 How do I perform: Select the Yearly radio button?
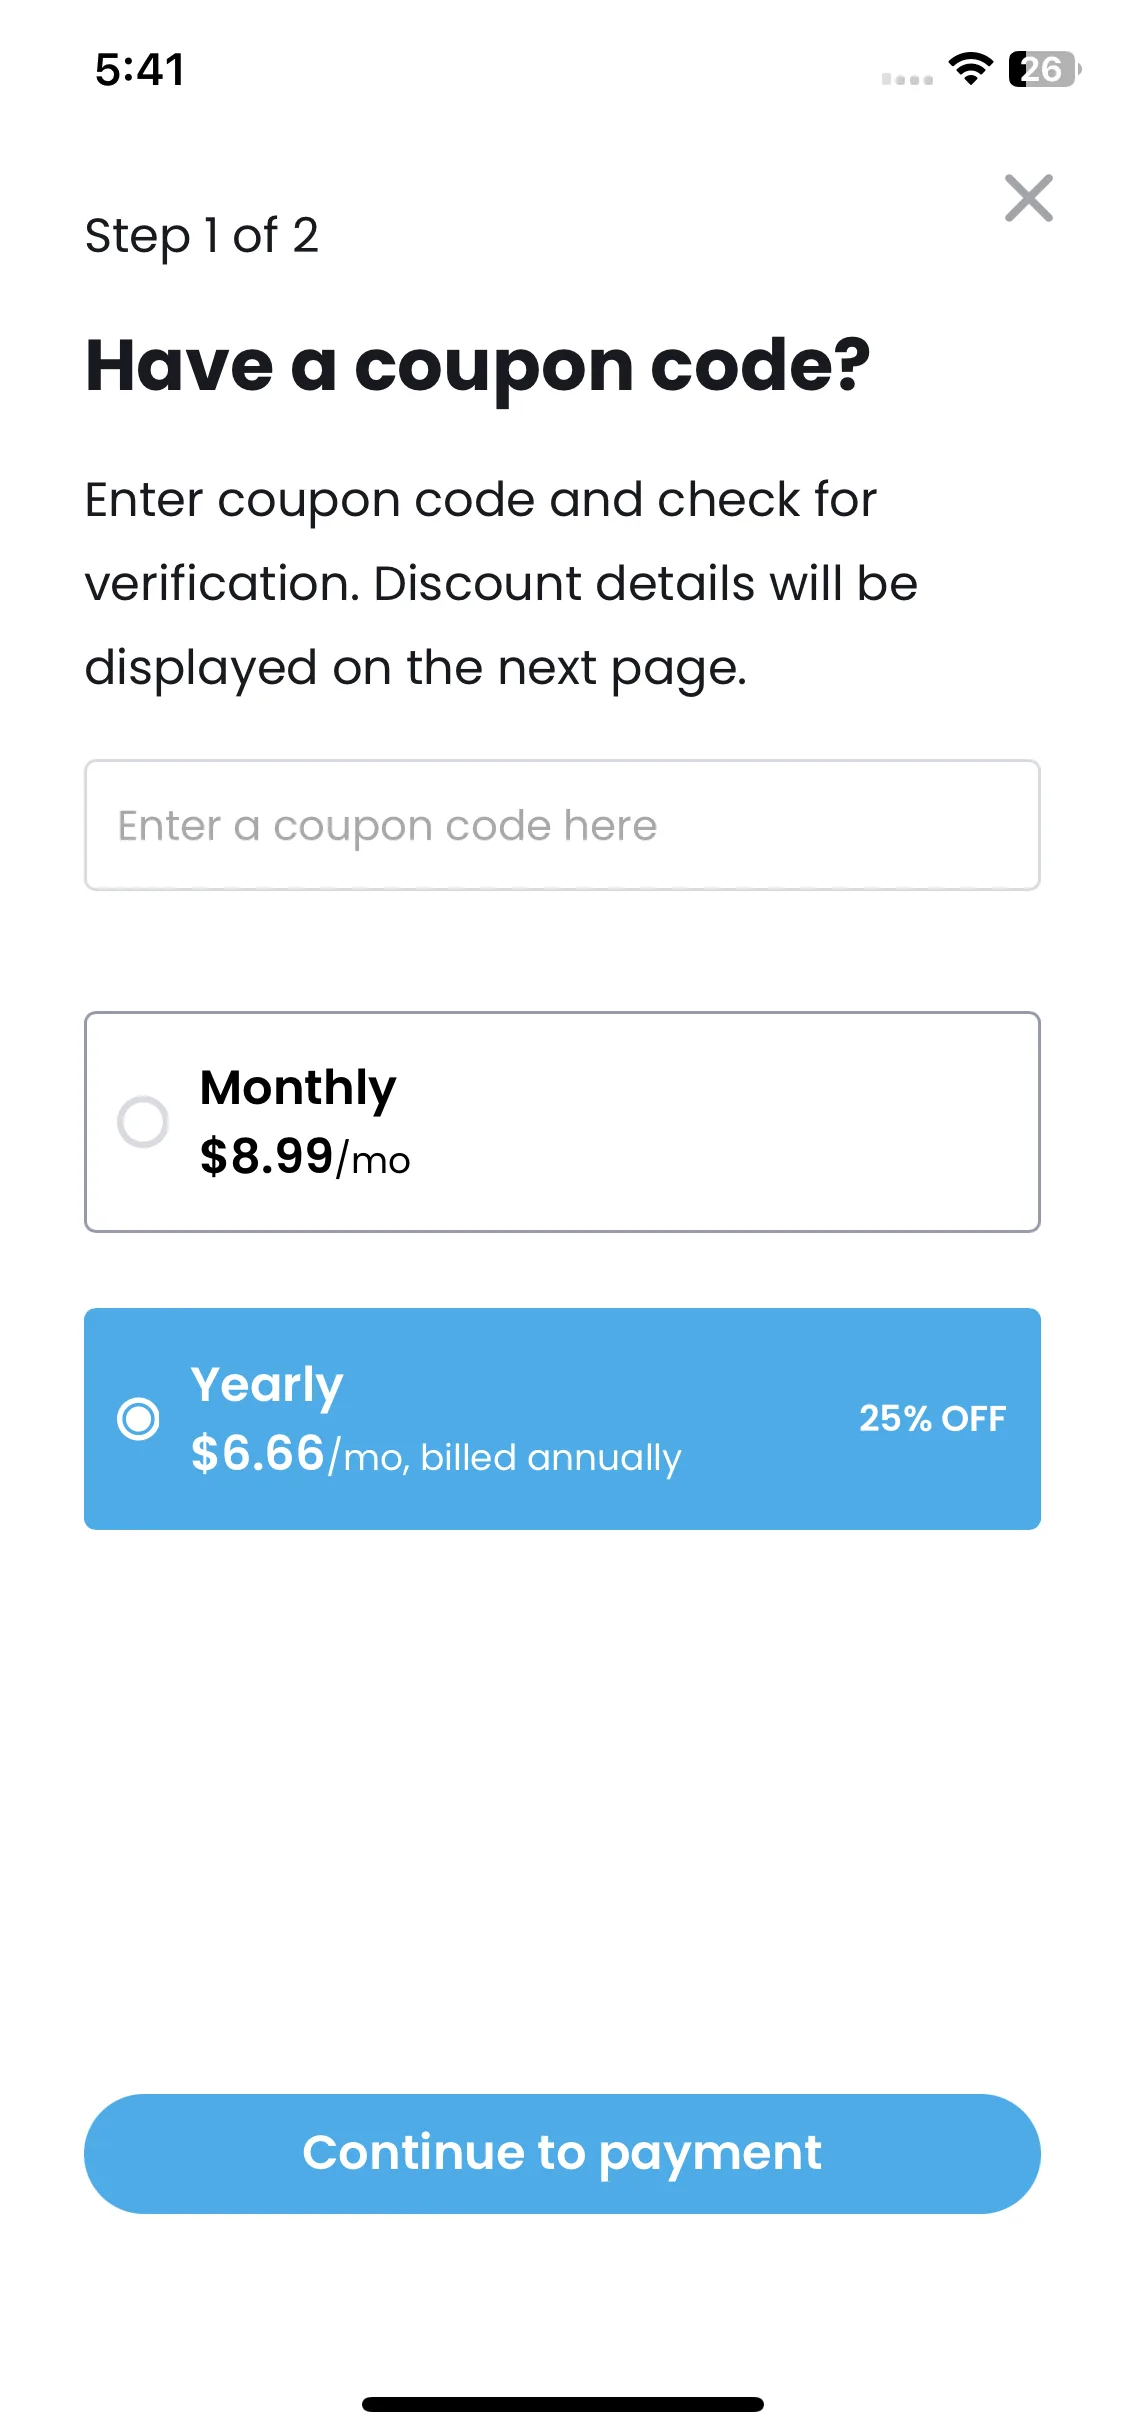pyautogui.click(x=138, y=1418)
